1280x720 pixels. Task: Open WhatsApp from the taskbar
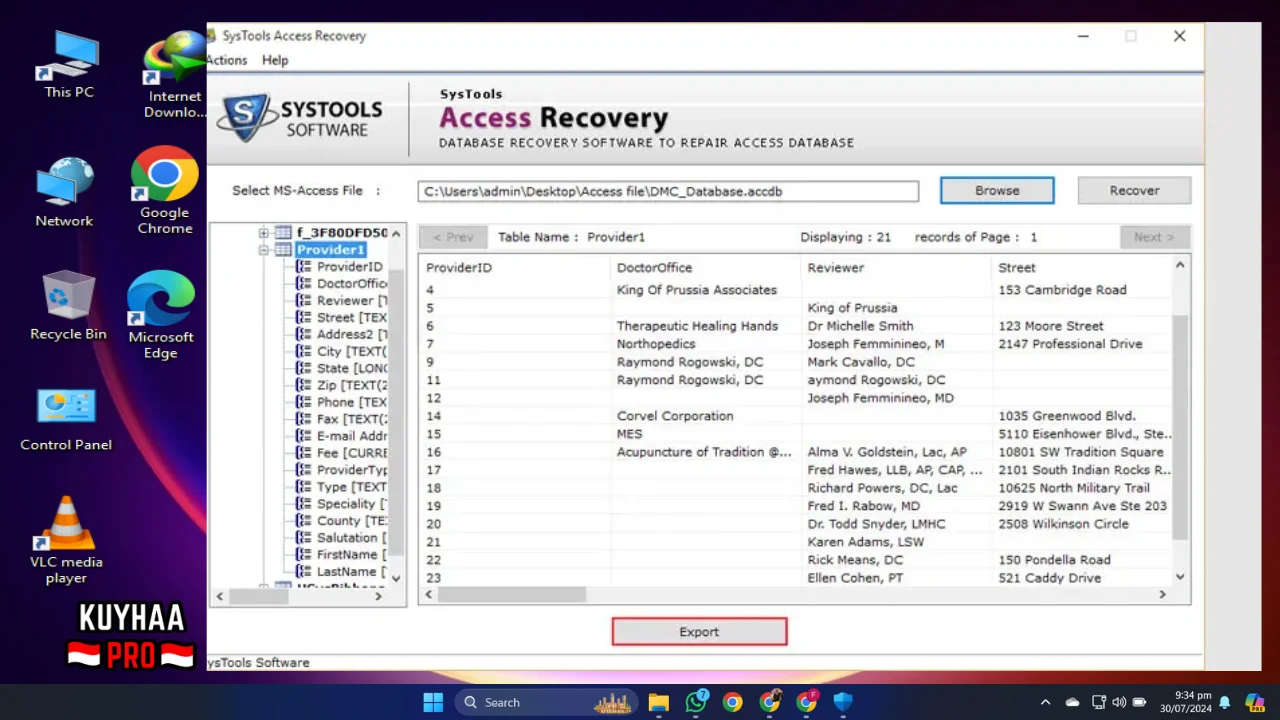[696, 702]
